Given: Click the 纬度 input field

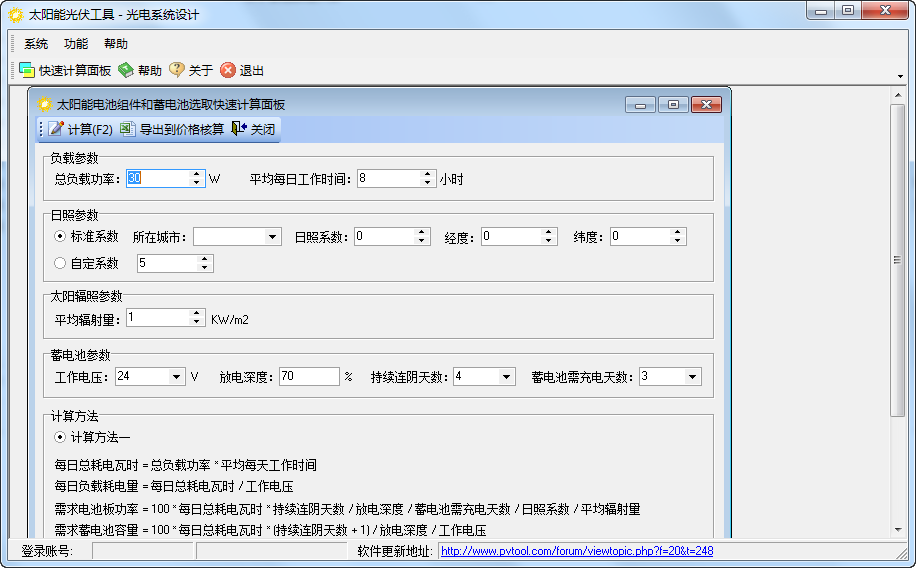Looking at the screenshot, I should pos(640,236).
